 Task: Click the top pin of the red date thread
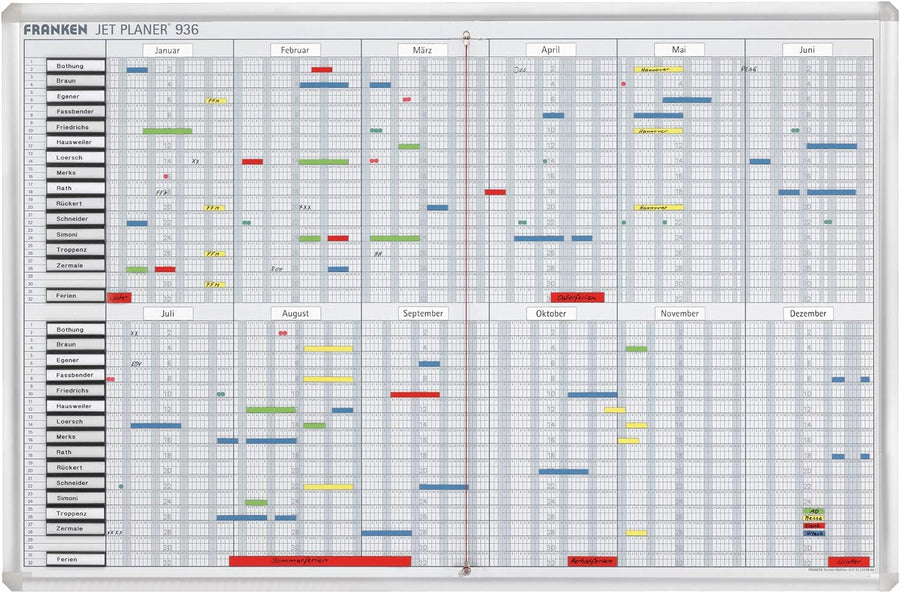pos(466,36)
